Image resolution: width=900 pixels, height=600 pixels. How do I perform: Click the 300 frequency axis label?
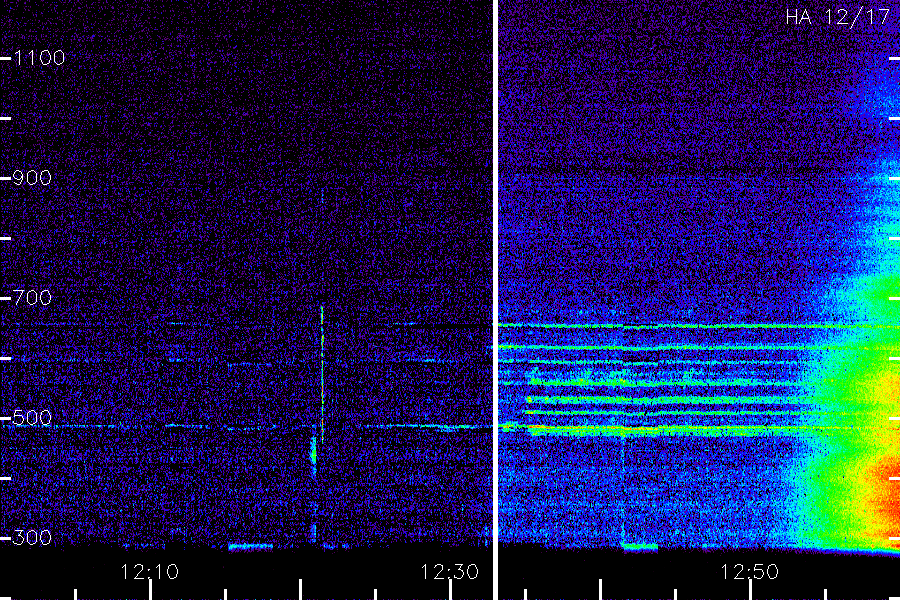click(x=32, y=538)
